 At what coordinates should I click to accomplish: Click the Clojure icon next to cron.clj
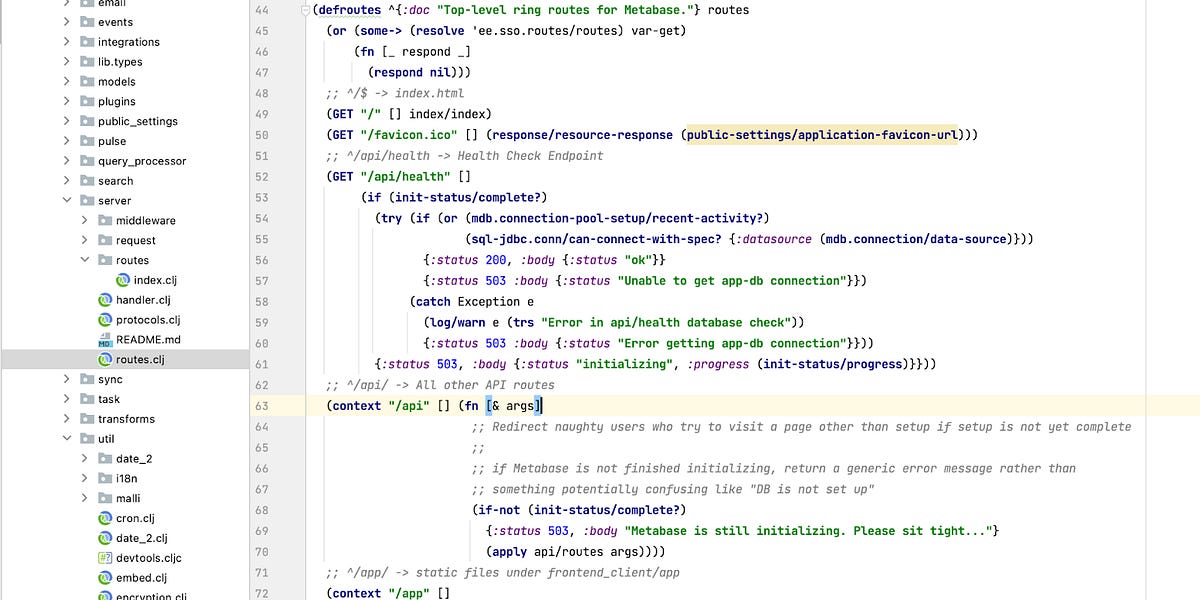pos(105,518)
